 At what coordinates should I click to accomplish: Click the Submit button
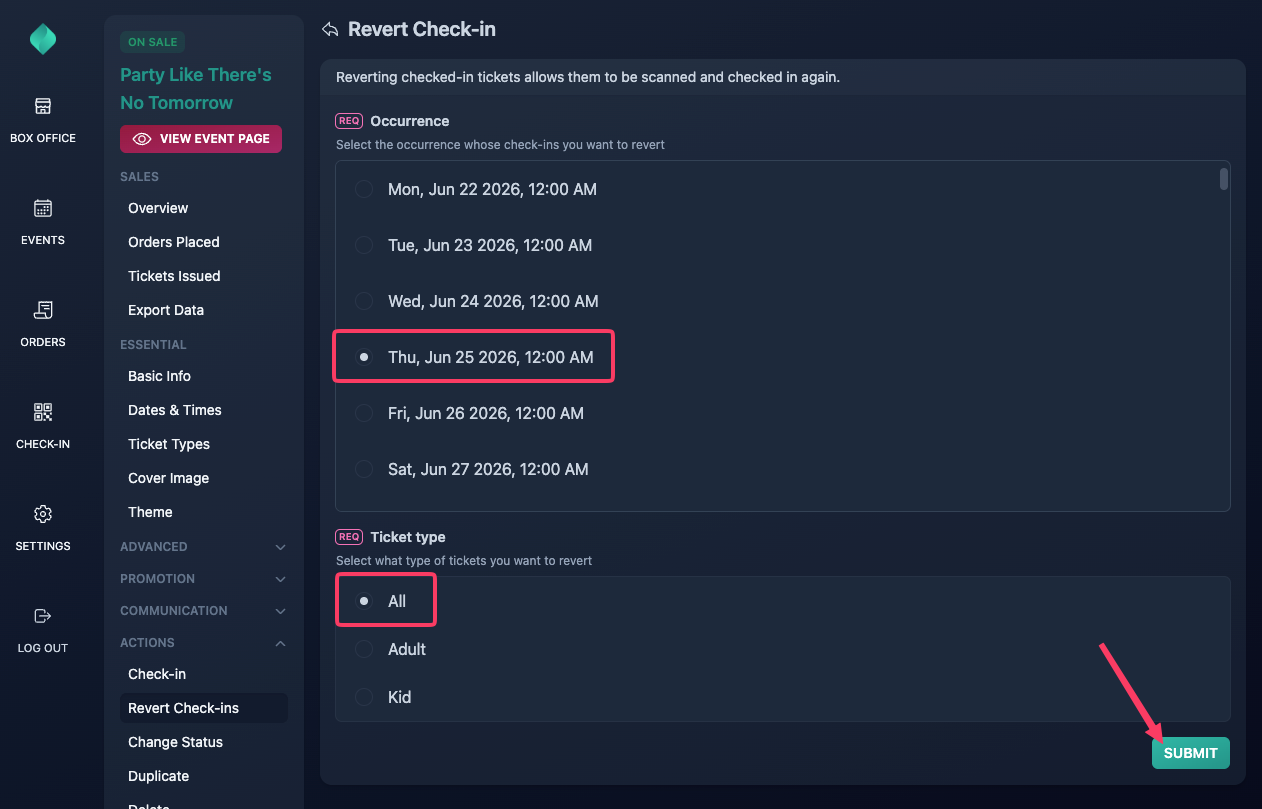pyautogui.click(x=1191, y=753)
